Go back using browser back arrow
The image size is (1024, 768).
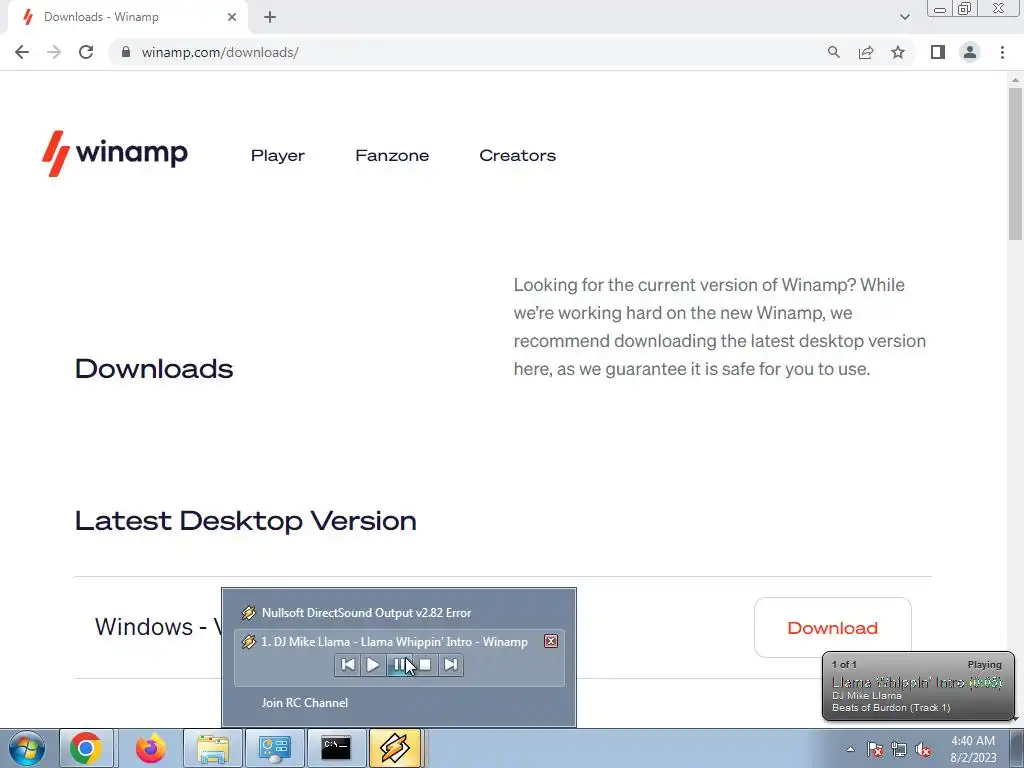click(22, 52)
